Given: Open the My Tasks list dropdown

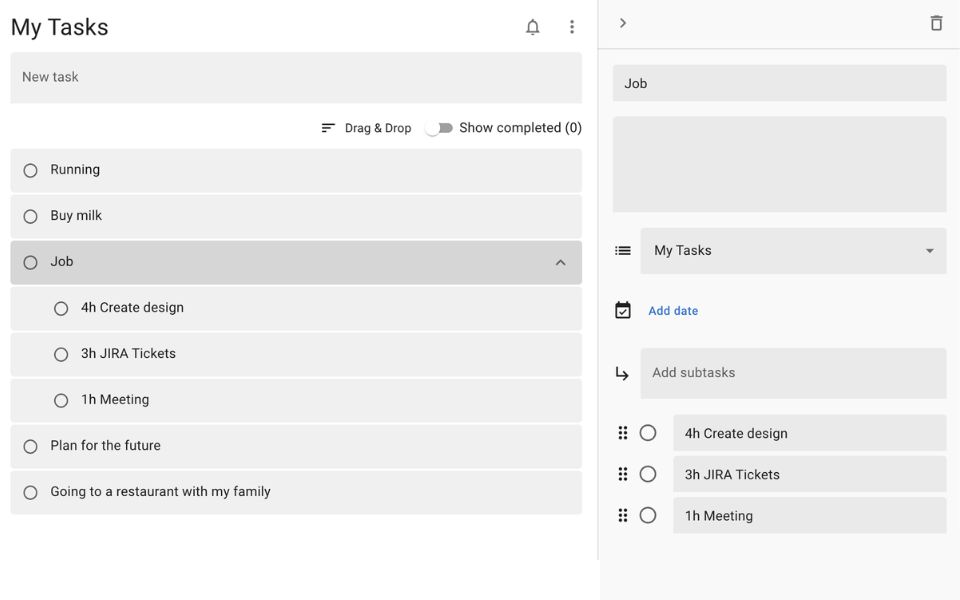Looking at the screenshot, I should pos(930,251).
